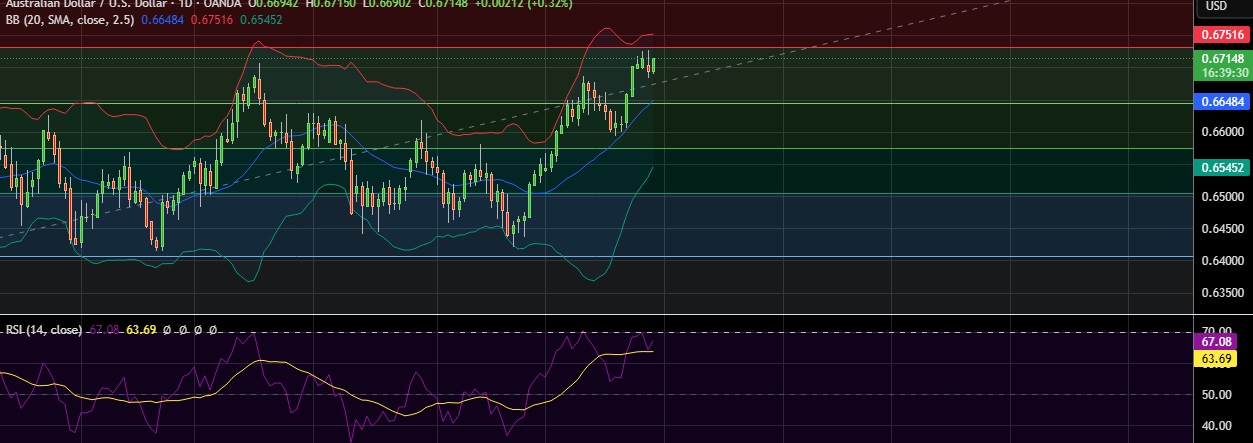
Task: Click the 0.66000 price axis tick
Action: click(1222, 132)
